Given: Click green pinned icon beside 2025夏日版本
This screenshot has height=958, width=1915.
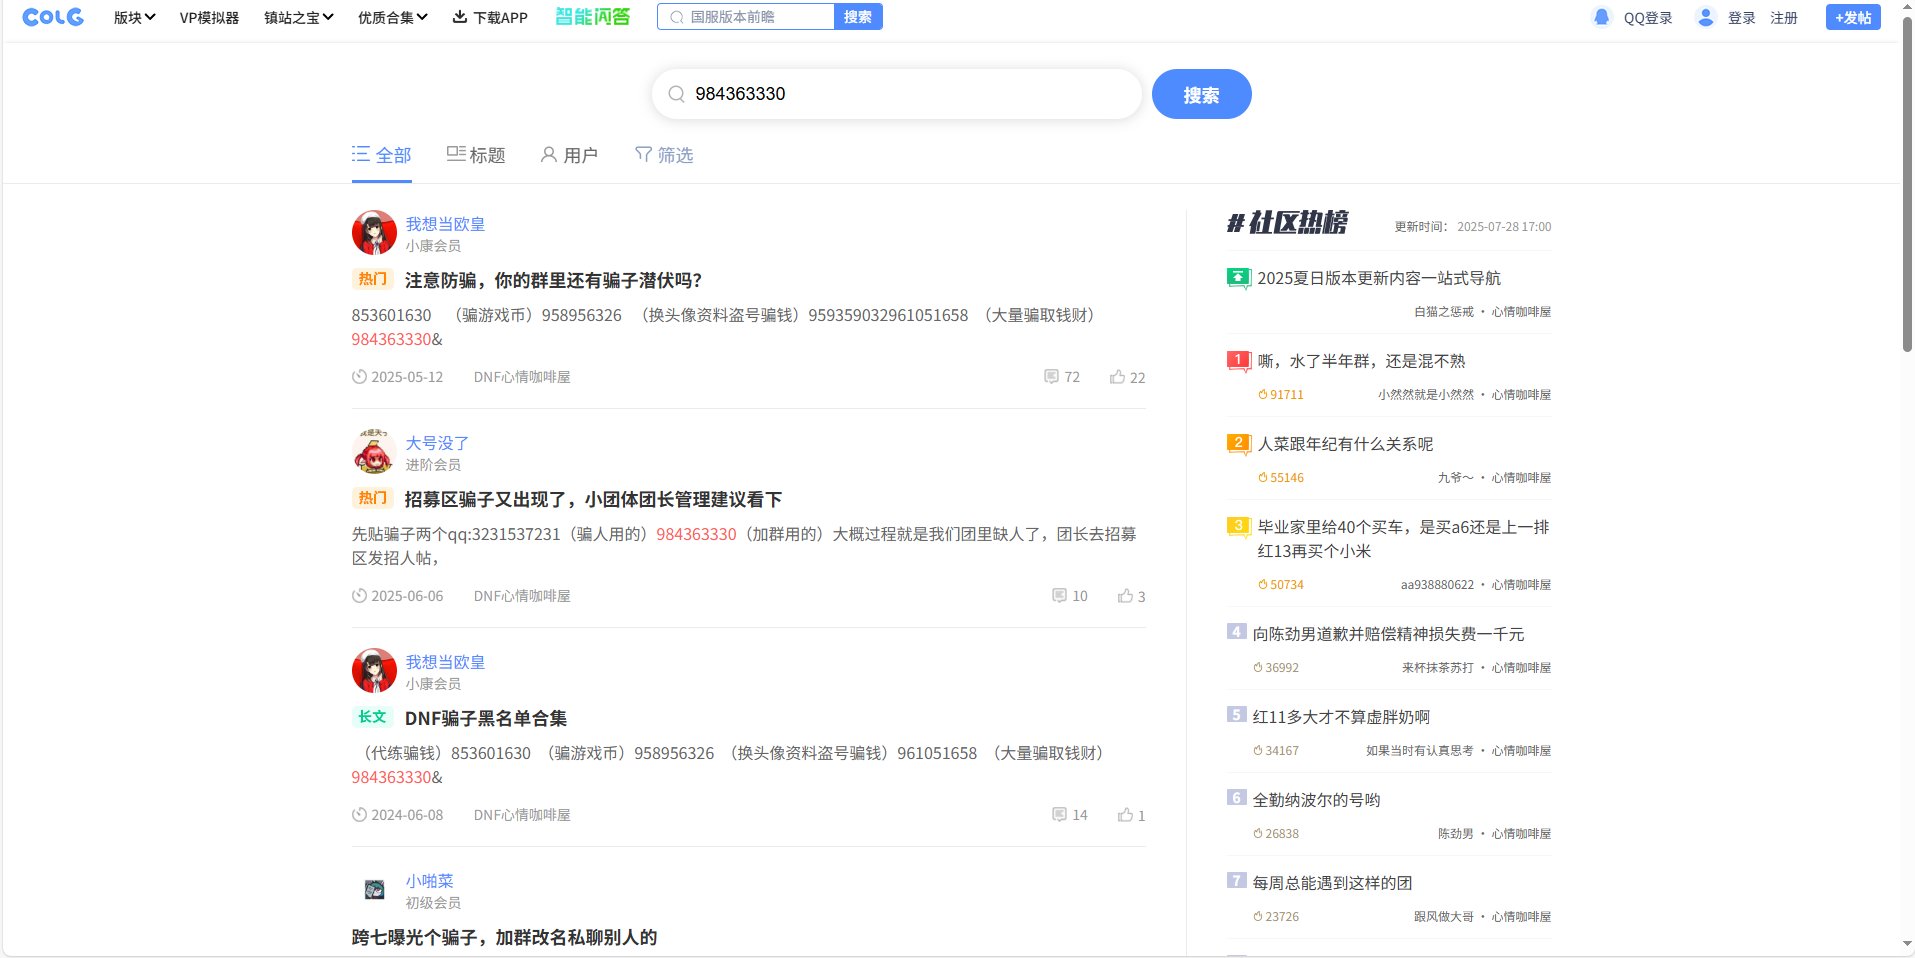Looking at the screenshot, I should (x=1238, y=278).
